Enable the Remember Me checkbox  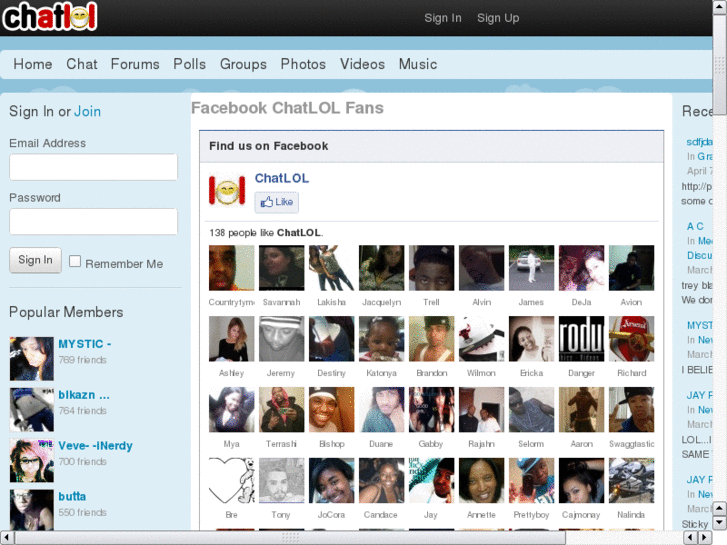pyautogui.click(x=75, y=261)
